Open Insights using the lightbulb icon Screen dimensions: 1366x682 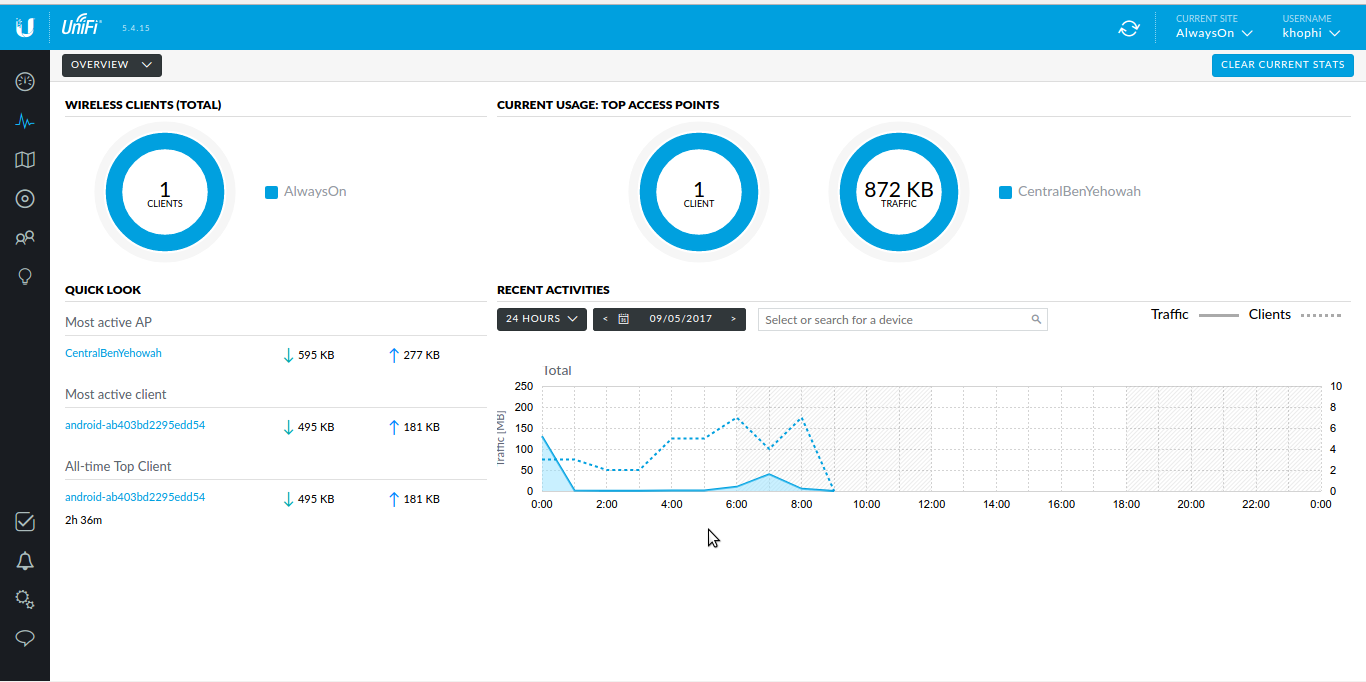[x=24, y=276]
